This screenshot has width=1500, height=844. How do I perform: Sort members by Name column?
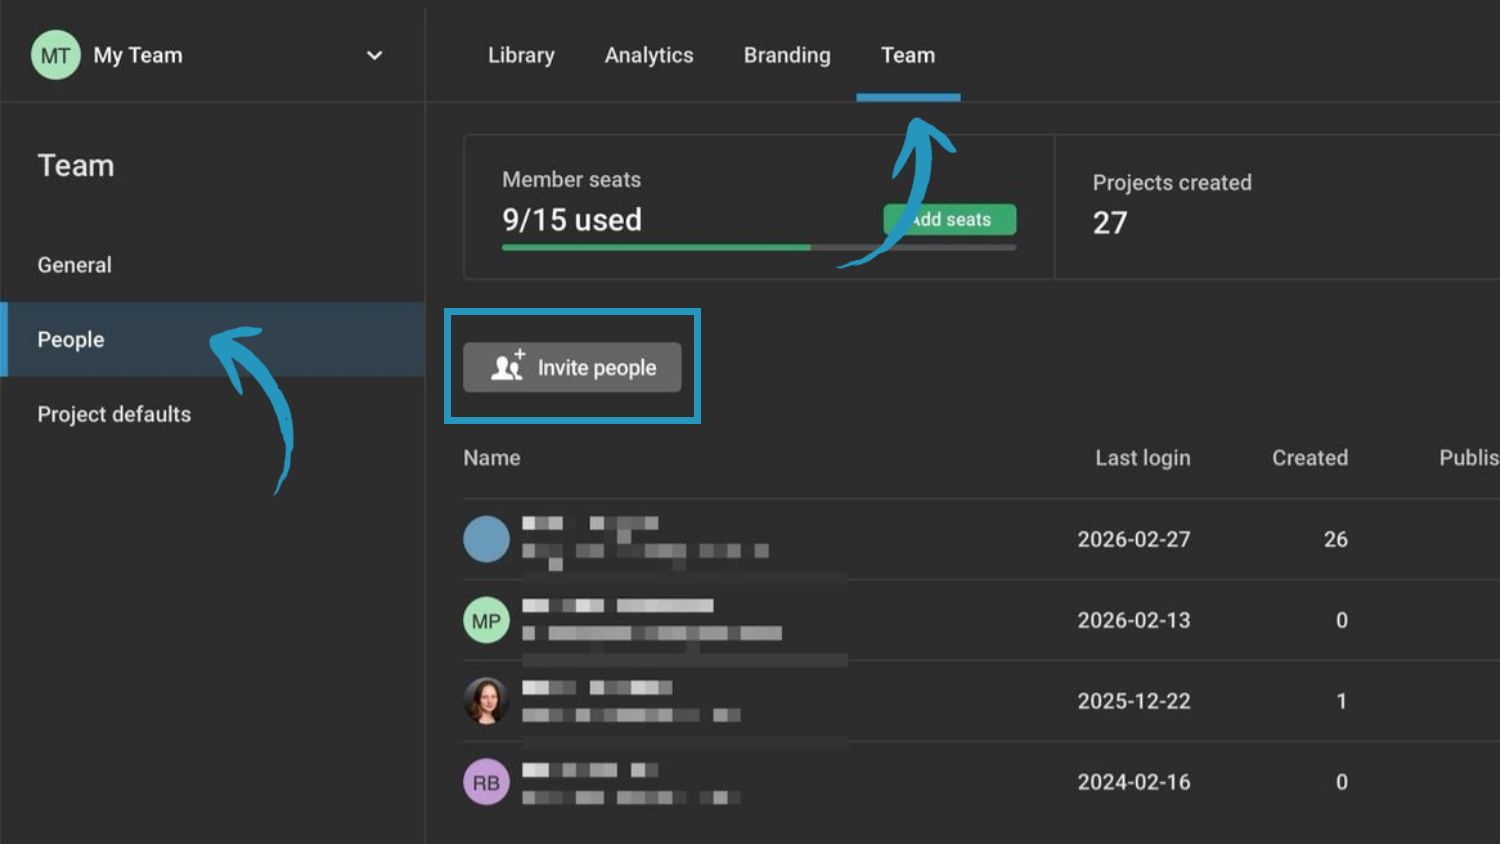tap(491, 458)
